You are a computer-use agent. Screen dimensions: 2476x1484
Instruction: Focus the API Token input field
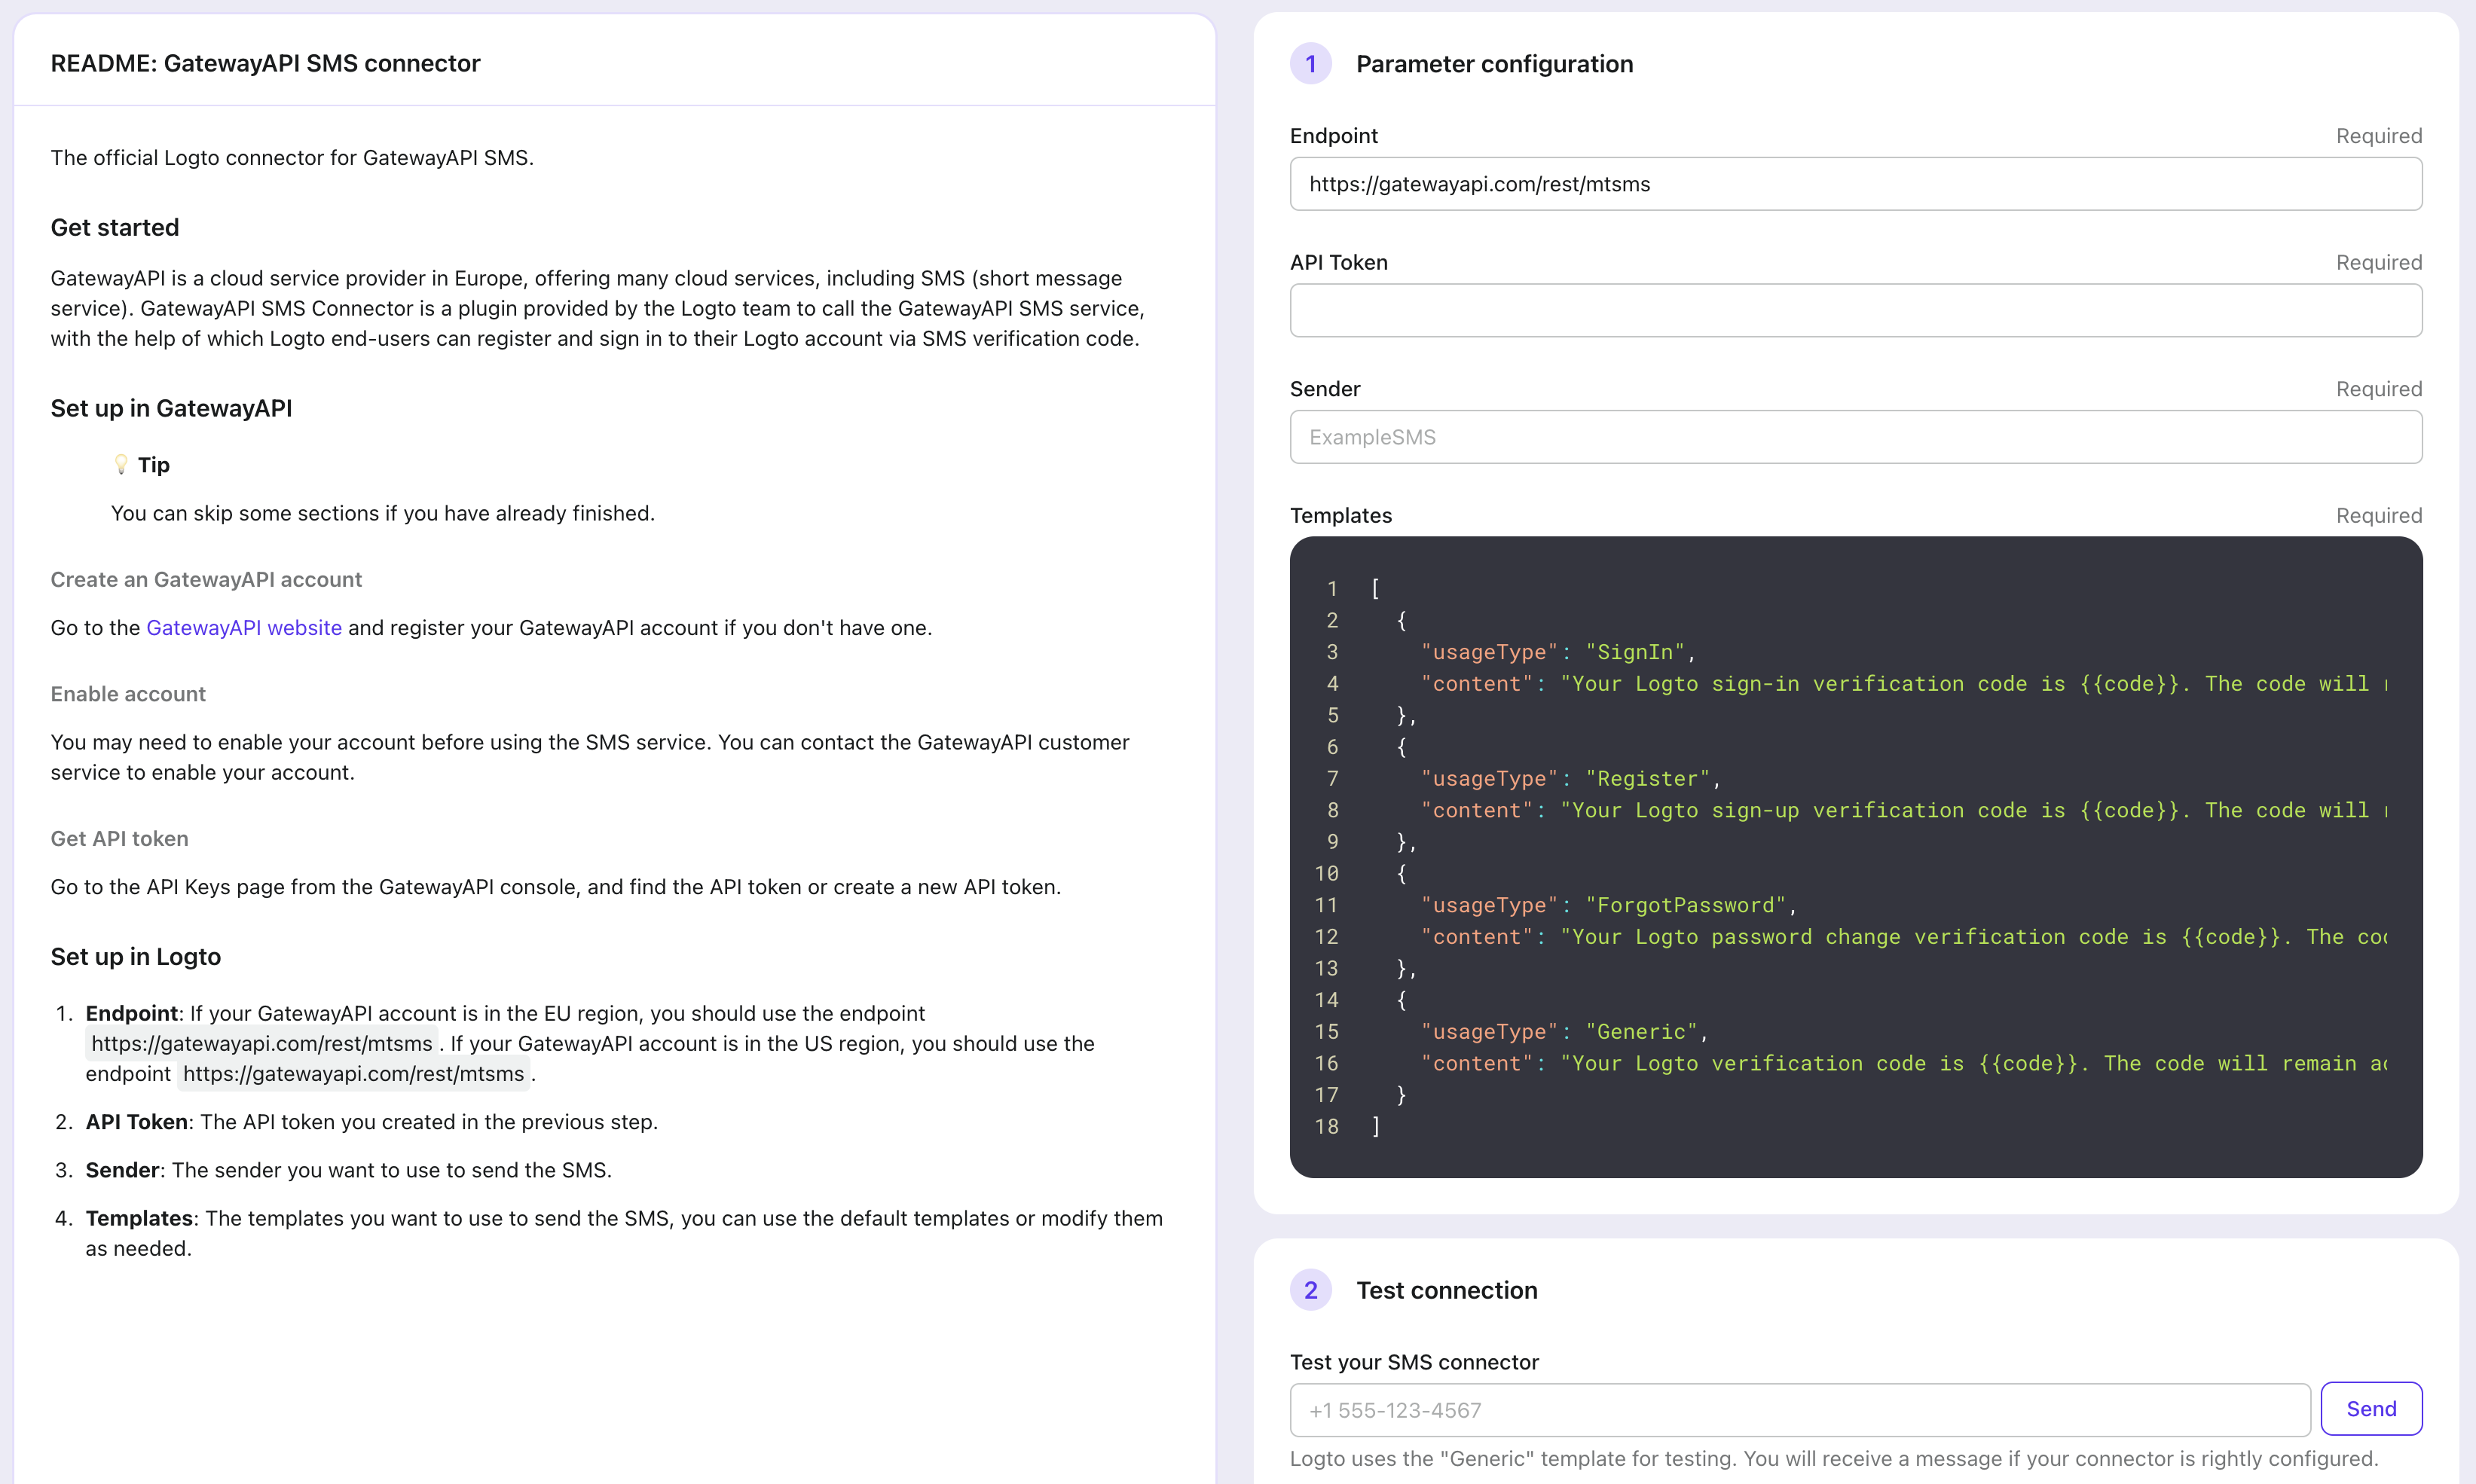1855,310
